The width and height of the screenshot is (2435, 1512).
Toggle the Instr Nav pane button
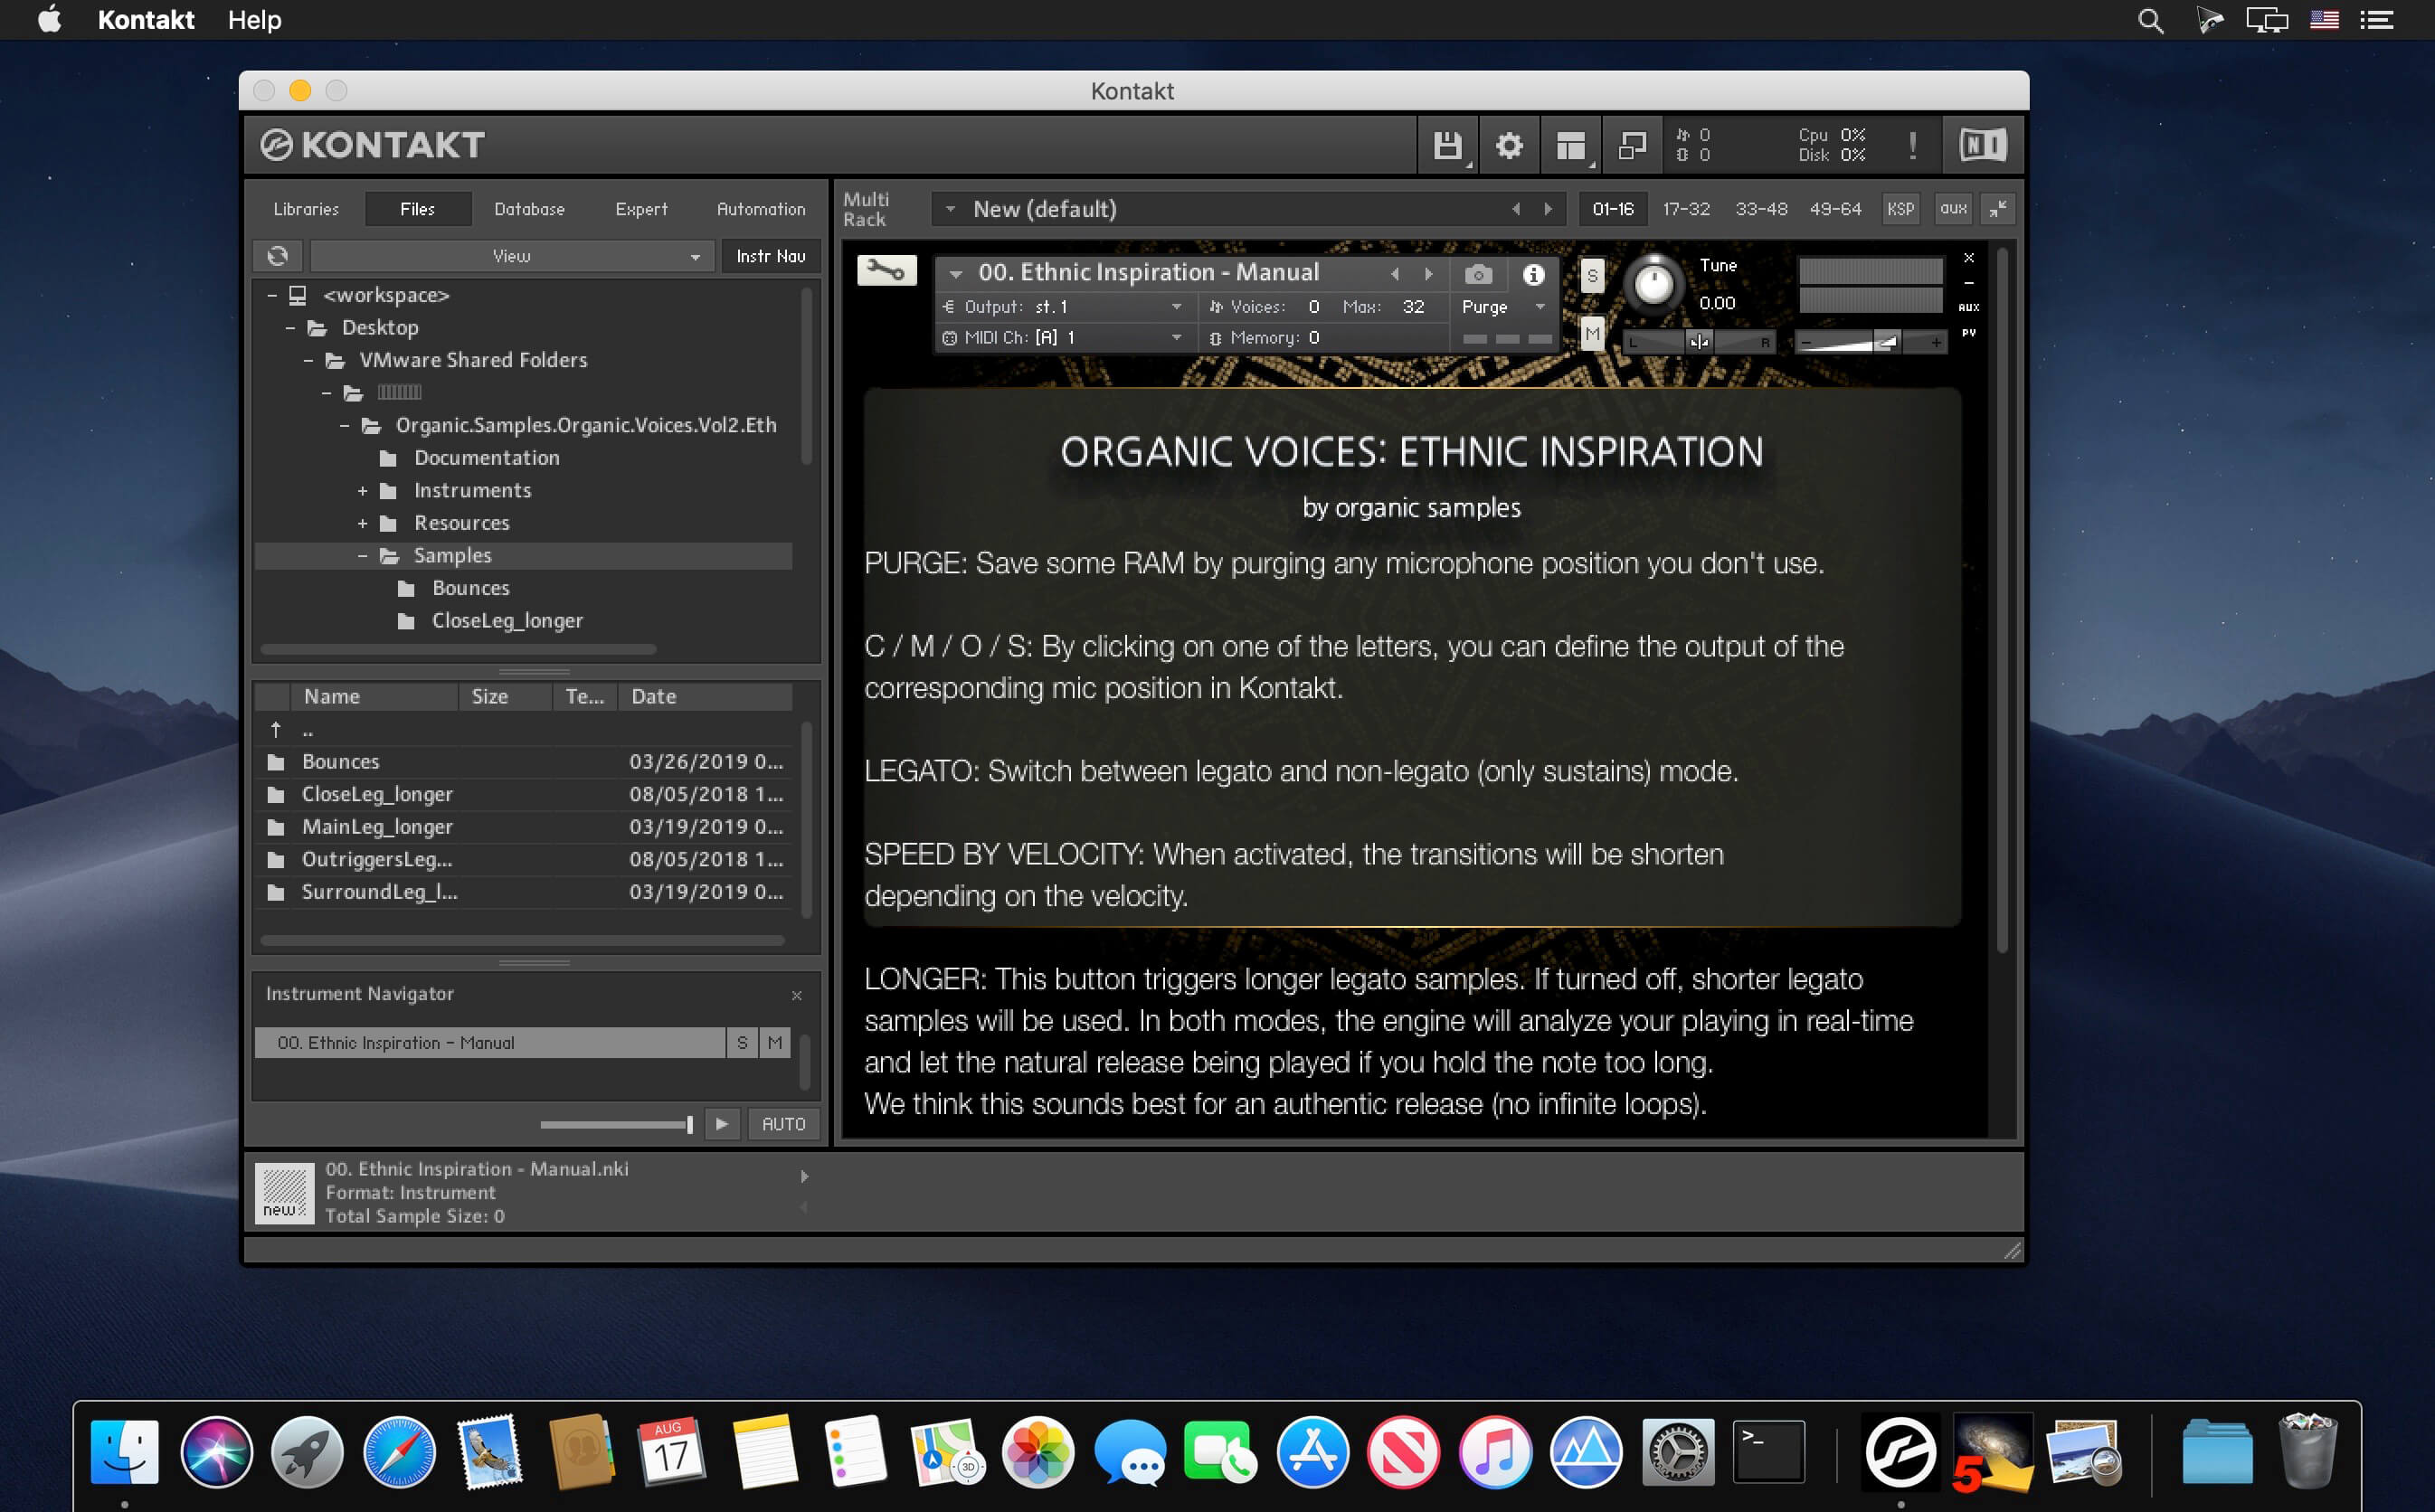(x=770, y=256)
